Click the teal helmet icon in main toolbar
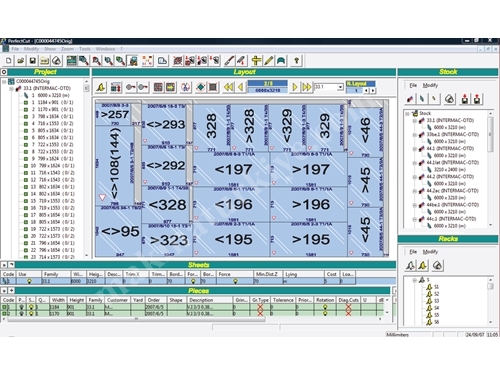The image size is (500, 375). [281, 61]
